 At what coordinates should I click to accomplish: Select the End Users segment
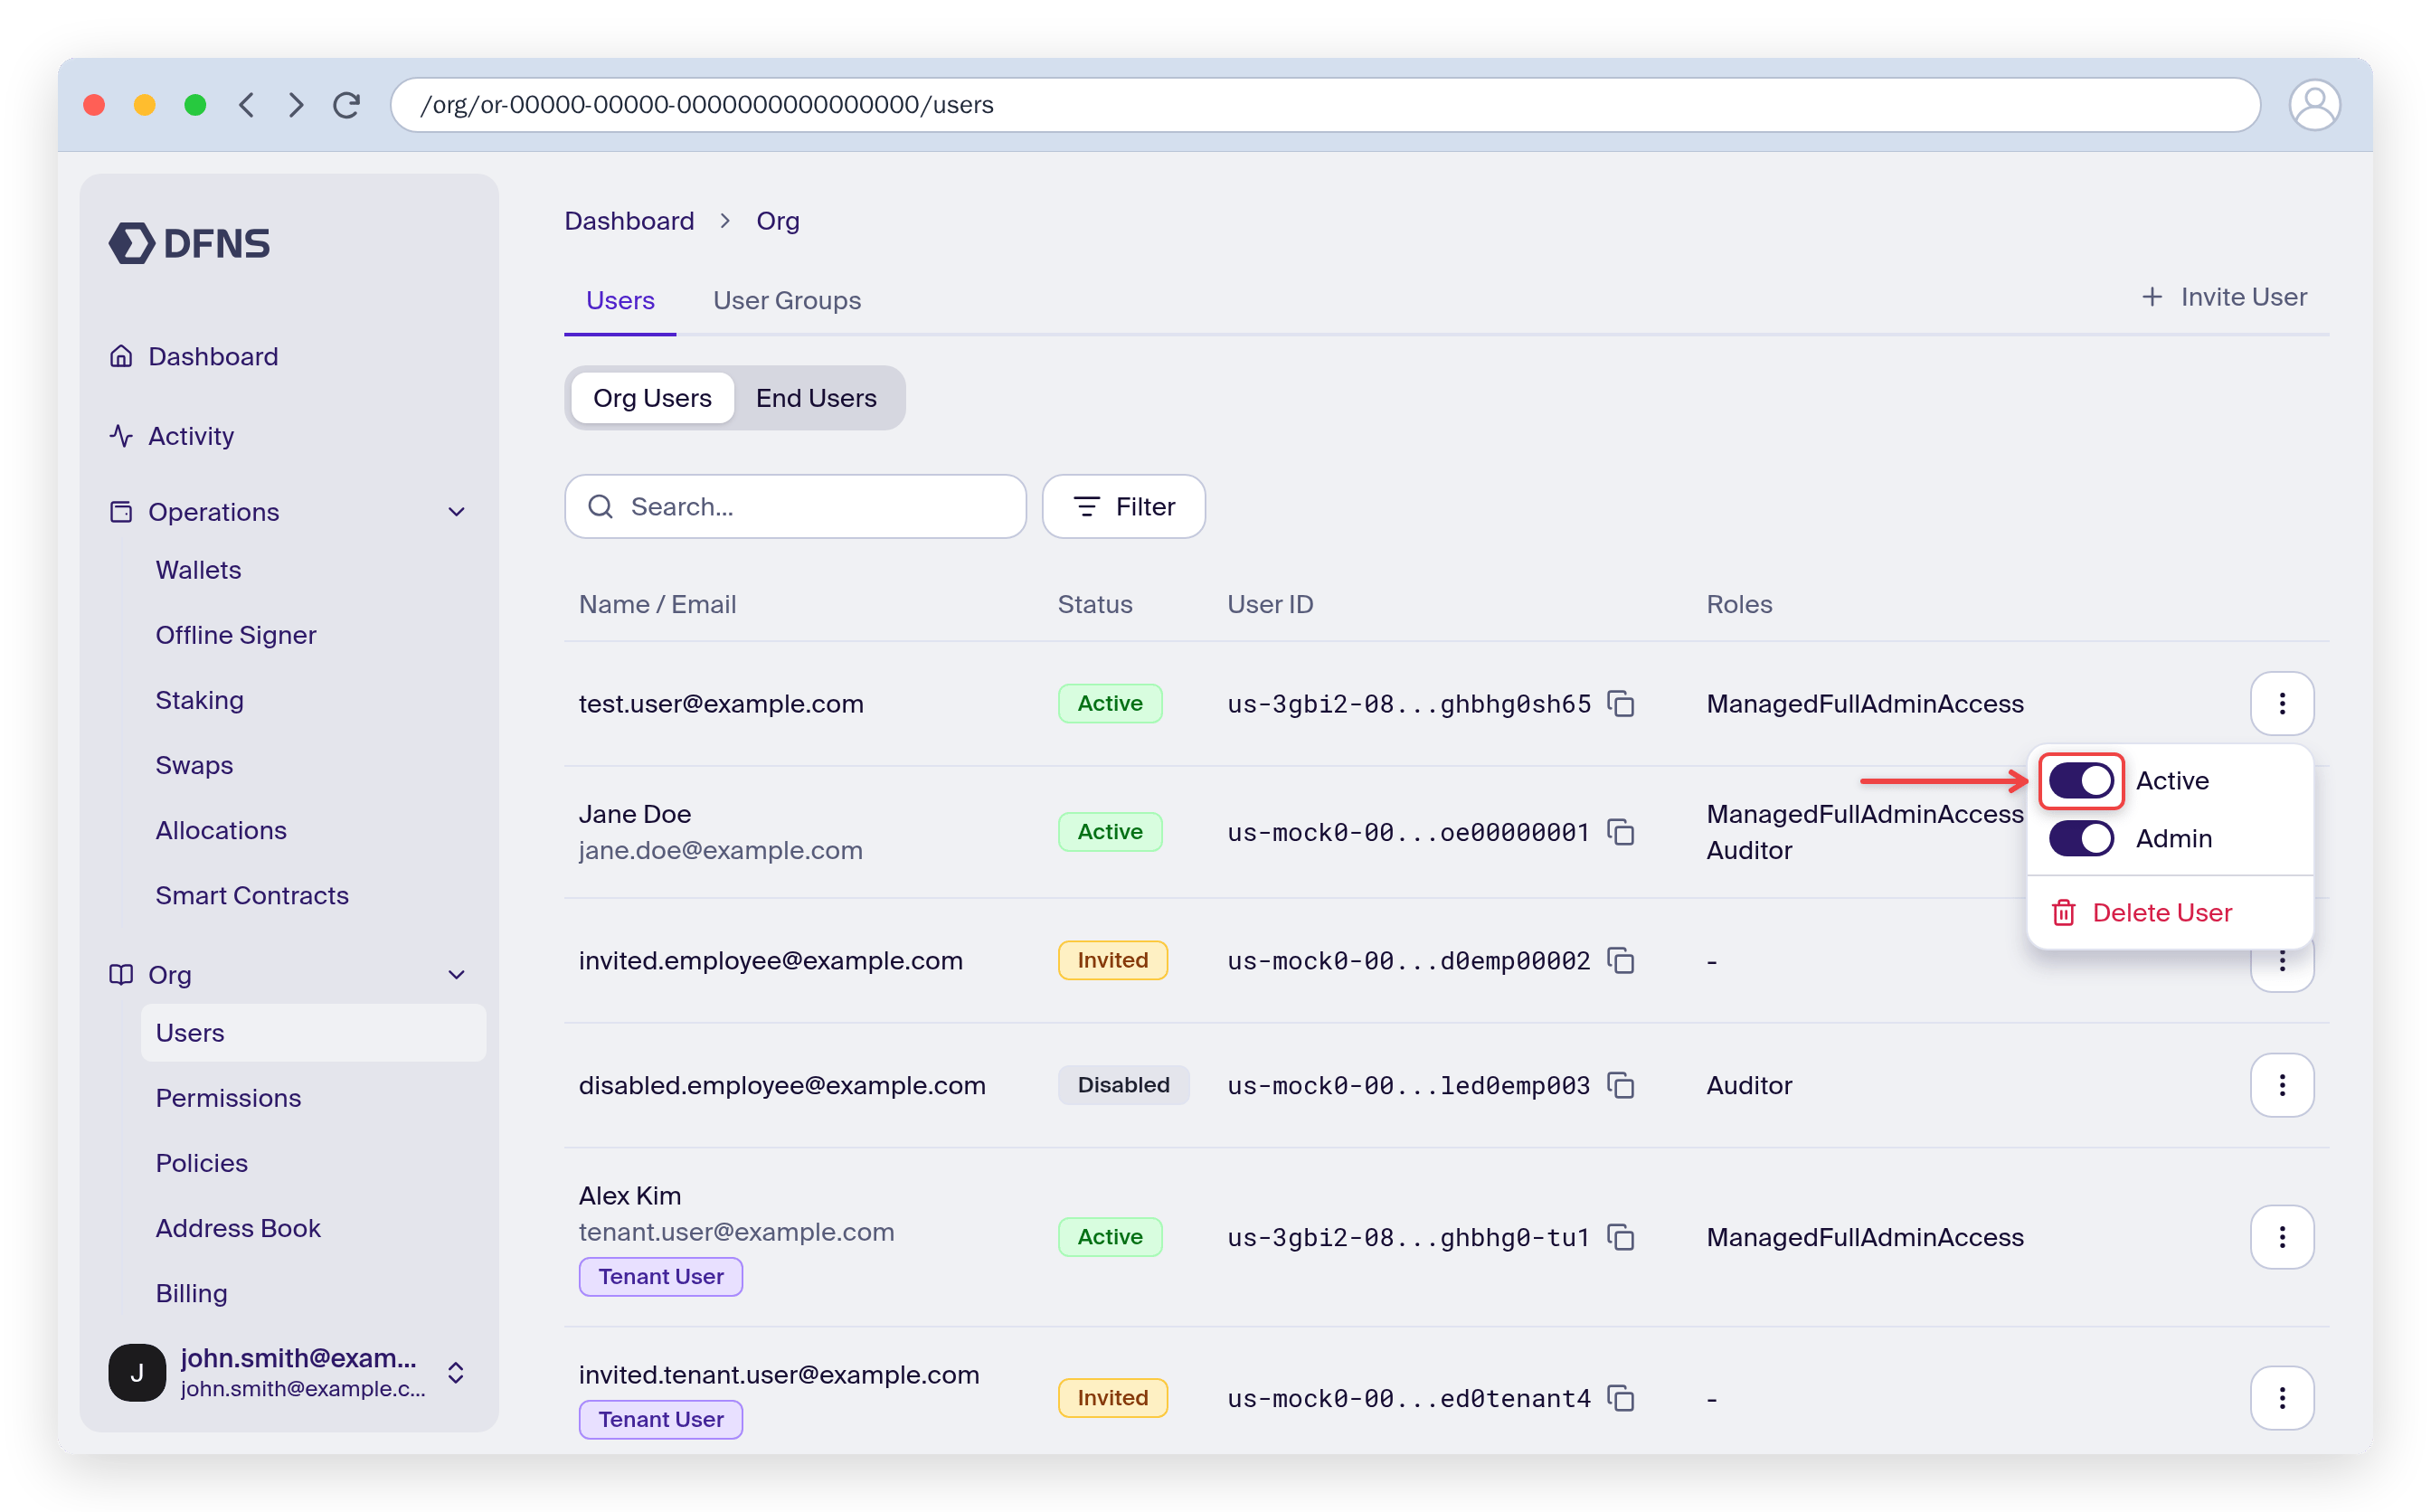click(816, 398)
